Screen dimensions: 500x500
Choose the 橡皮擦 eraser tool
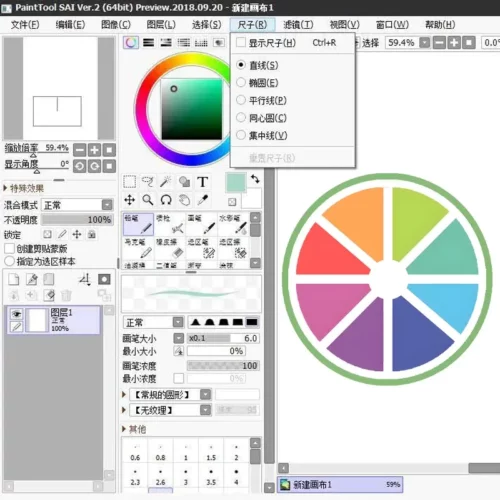tap(170, 248)
